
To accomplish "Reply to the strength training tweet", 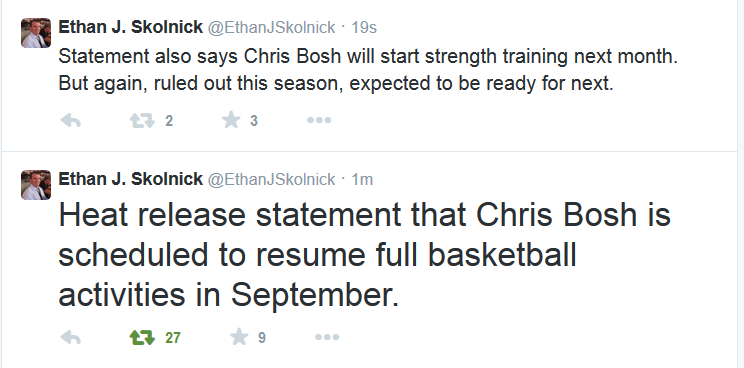I will tap(71, 121).
